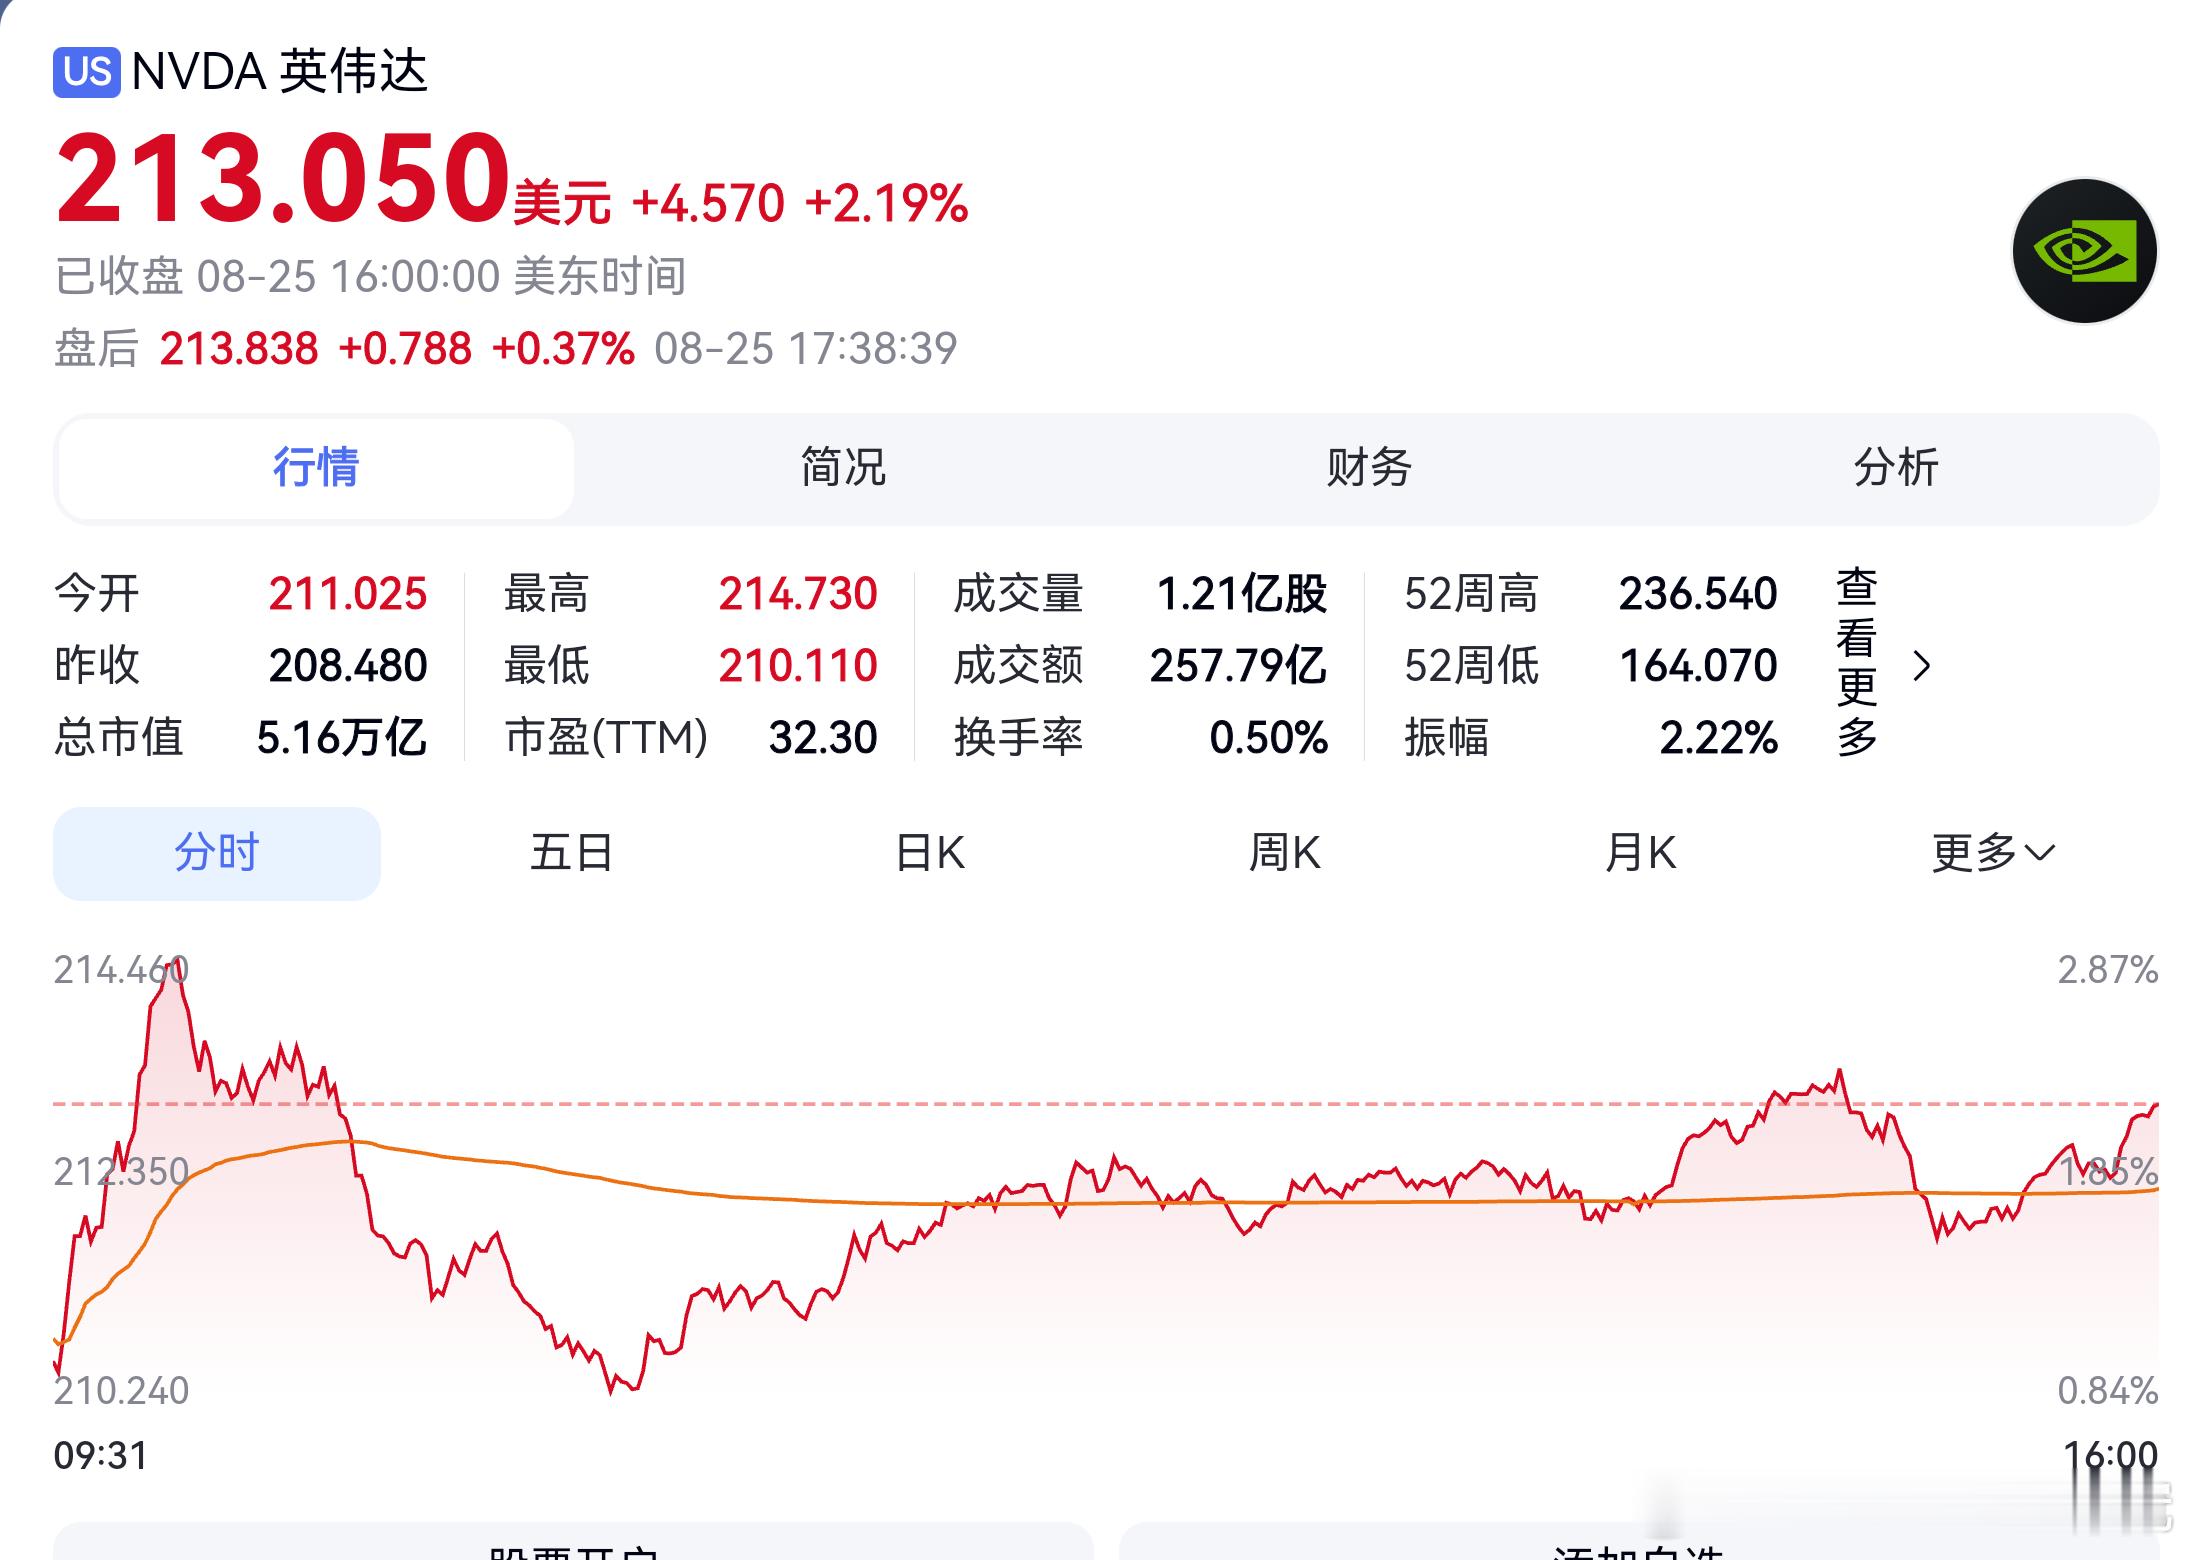This screenshot has height=1560, width=2191.
Task: Click the 213.050 current price
Action: (283, 178)
